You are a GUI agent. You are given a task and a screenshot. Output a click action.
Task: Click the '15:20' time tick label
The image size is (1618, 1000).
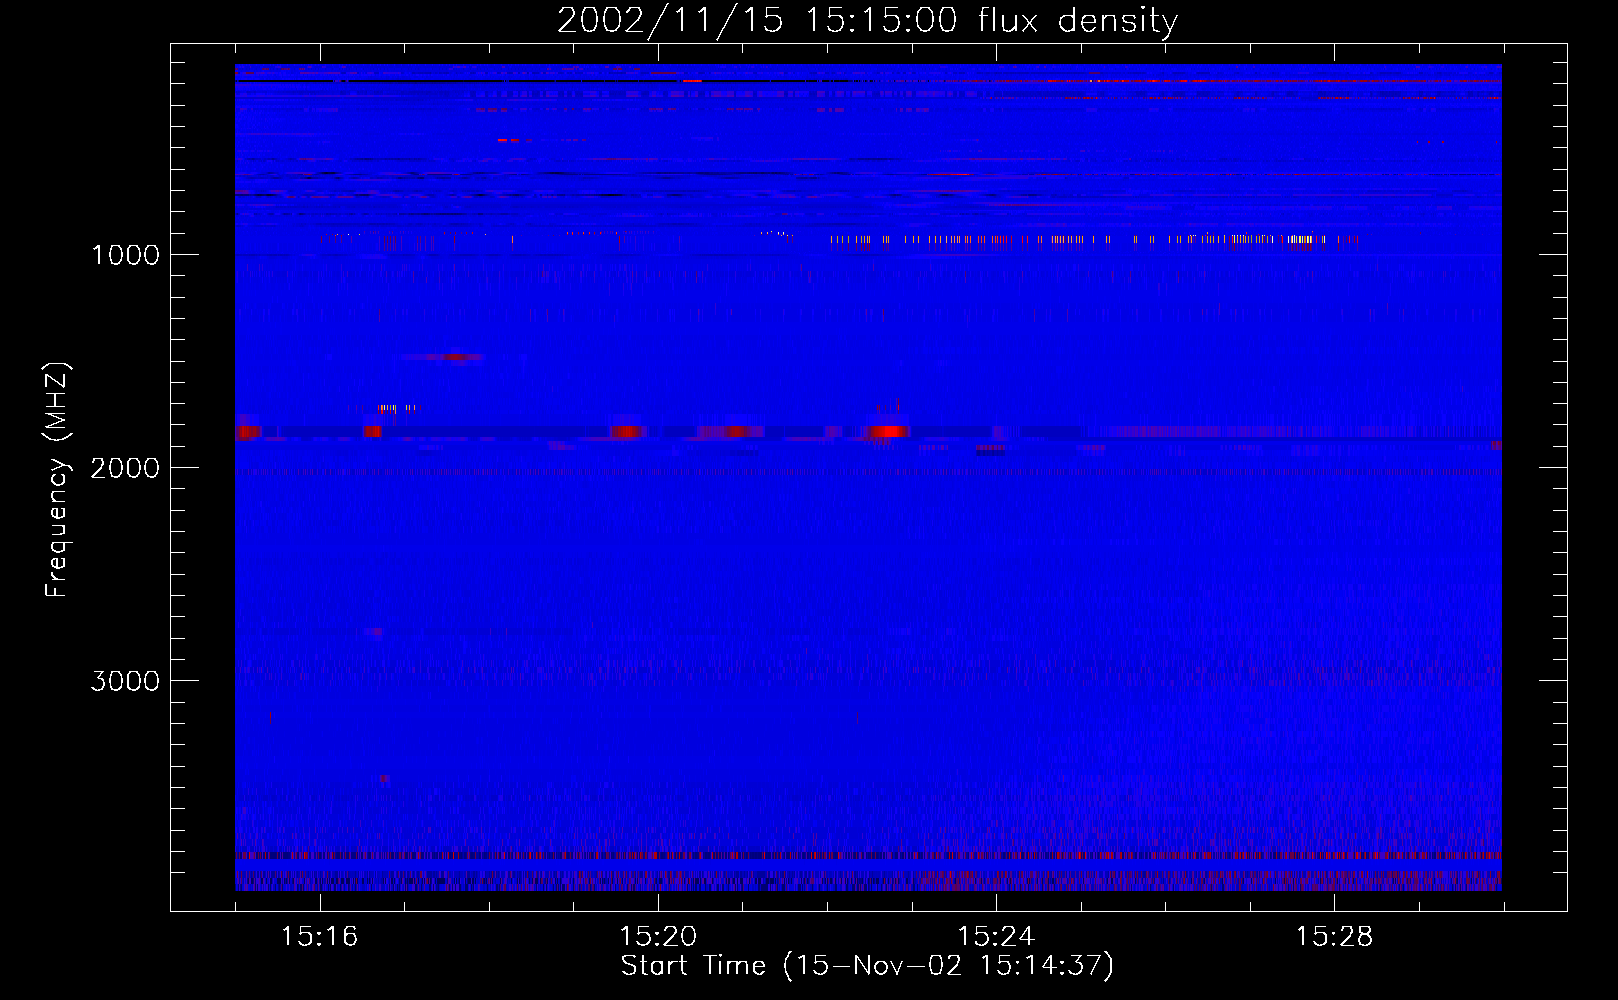[658, 937]
